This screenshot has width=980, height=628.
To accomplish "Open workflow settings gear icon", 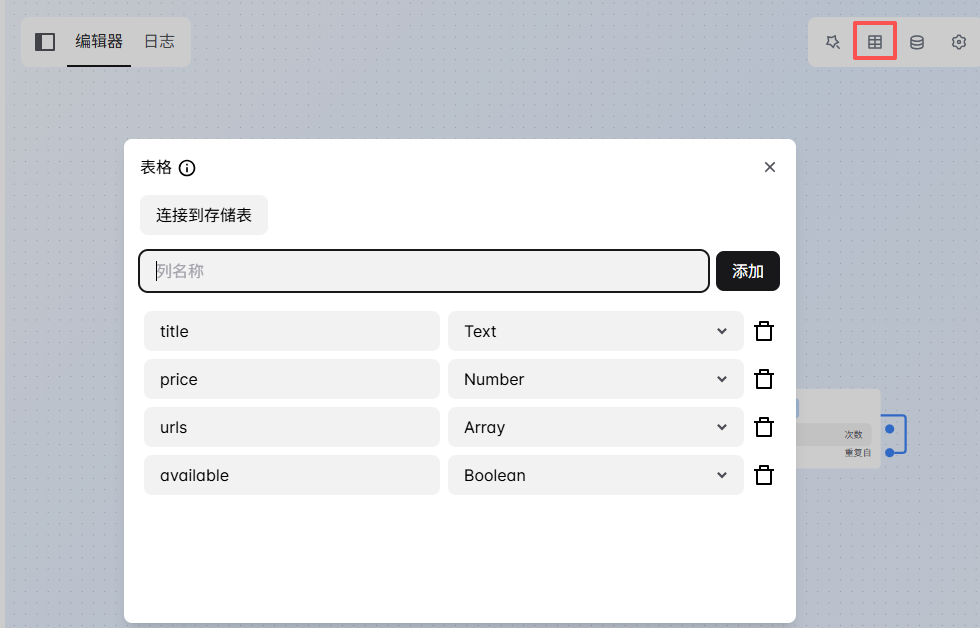I will (x=958, y=42).
